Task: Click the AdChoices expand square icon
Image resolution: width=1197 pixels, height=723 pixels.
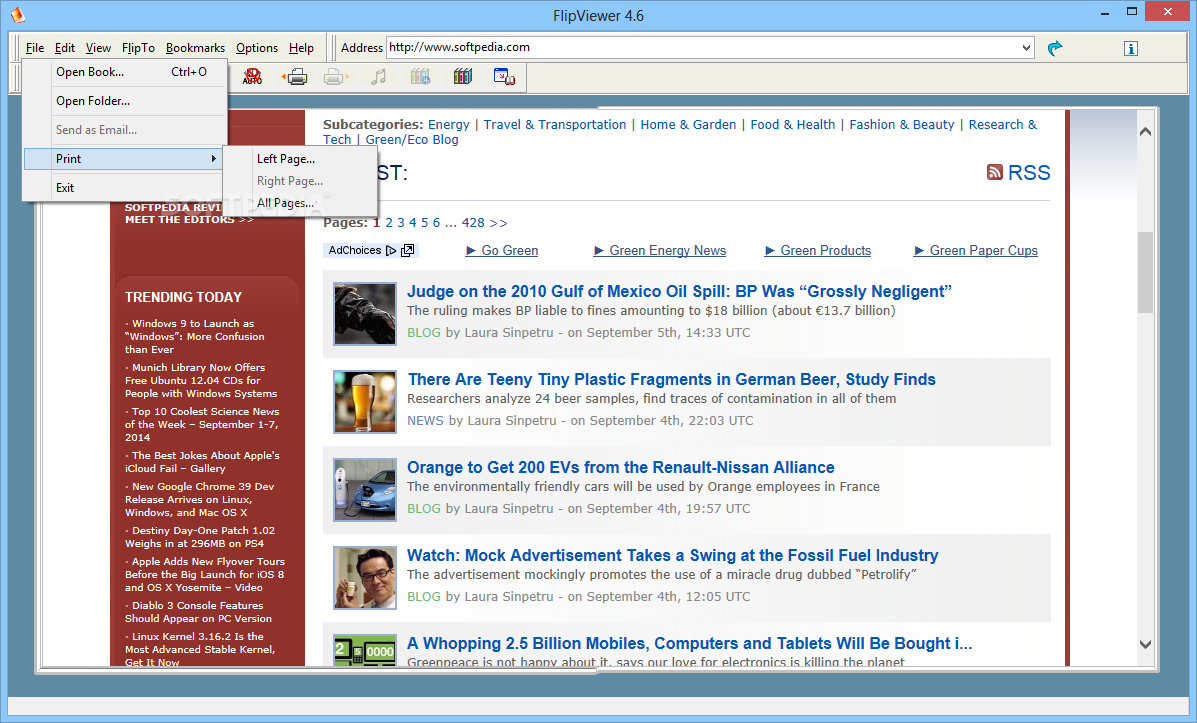Action: [408, 250]
